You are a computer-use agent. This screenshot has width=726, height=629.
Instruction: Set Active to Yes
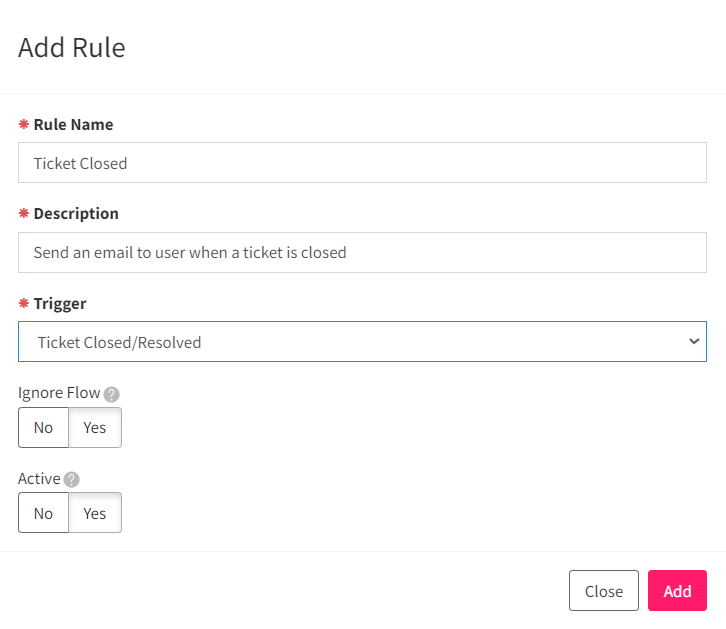coord(95,513)
